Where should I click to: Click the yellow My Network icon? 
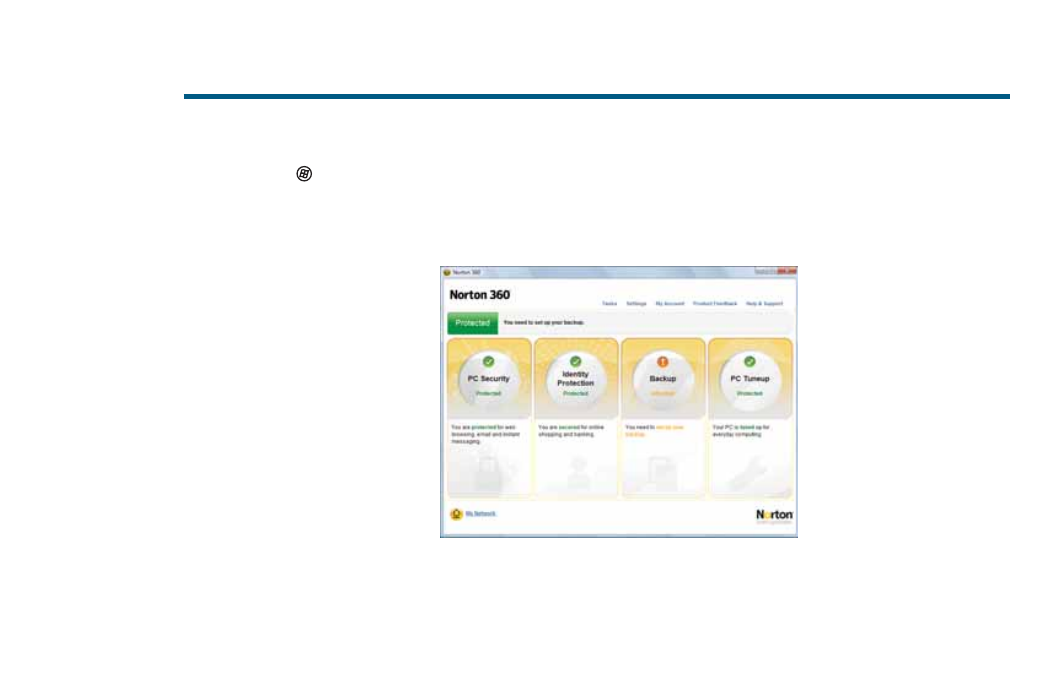(456, 514)
